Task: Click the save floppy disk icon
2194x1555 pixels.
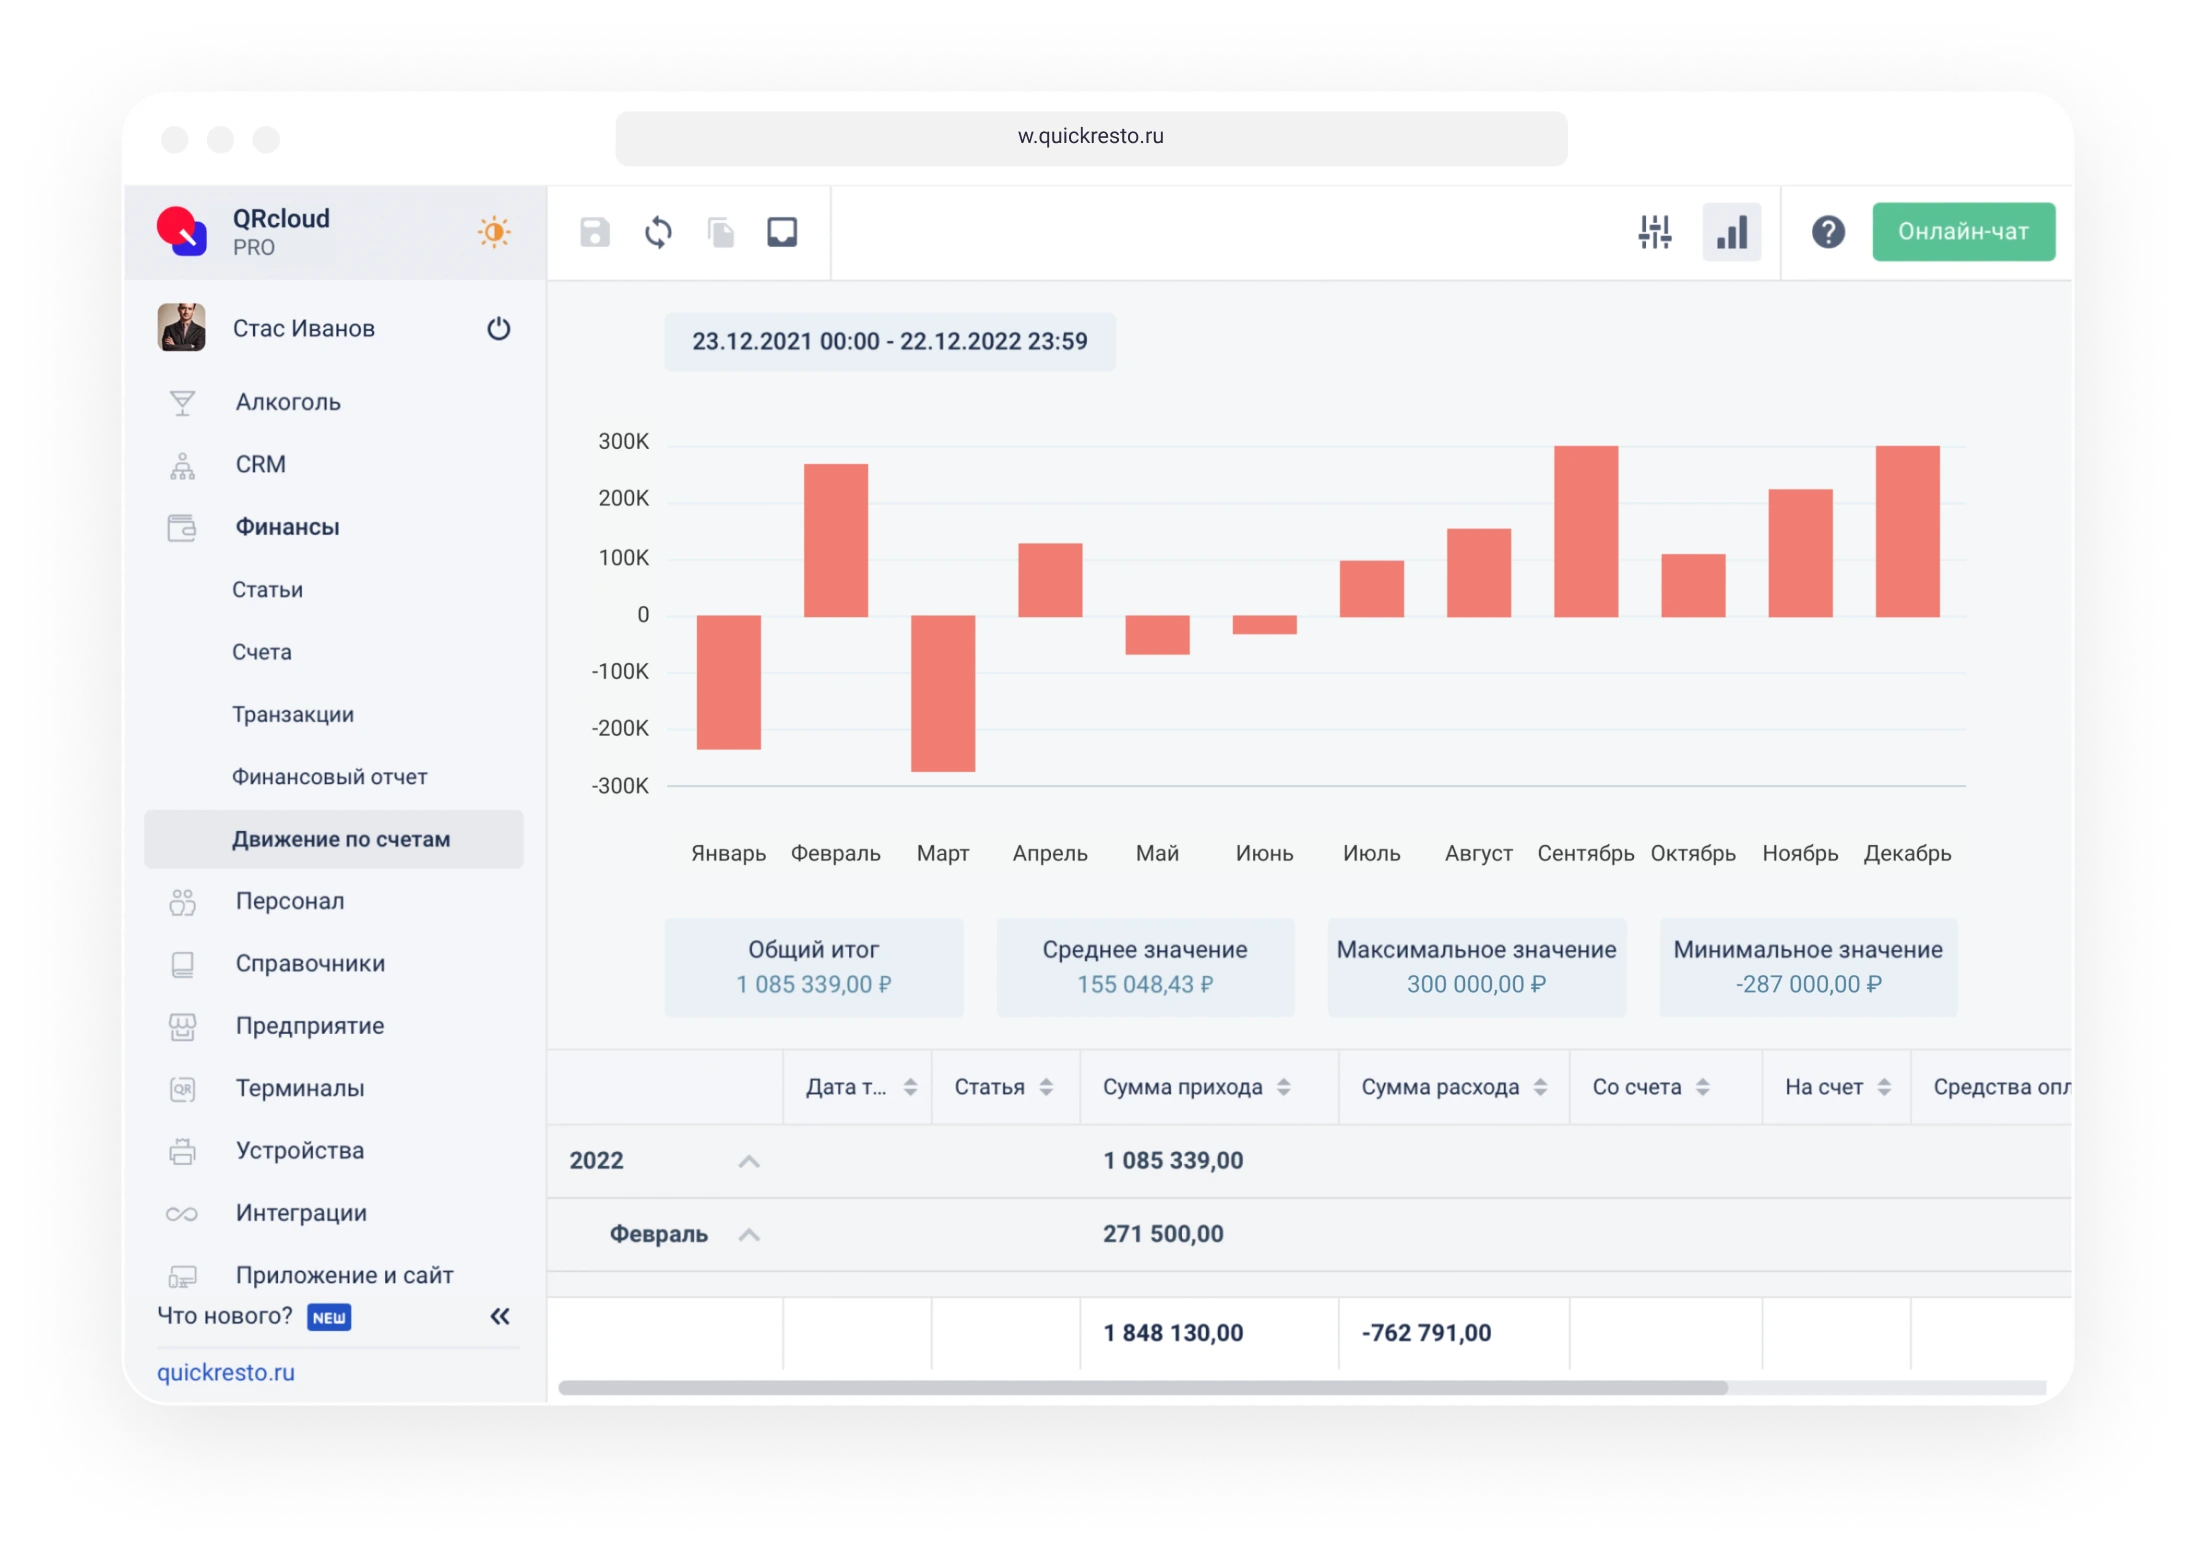Action: pyautogui.click(x=594, y=232)
